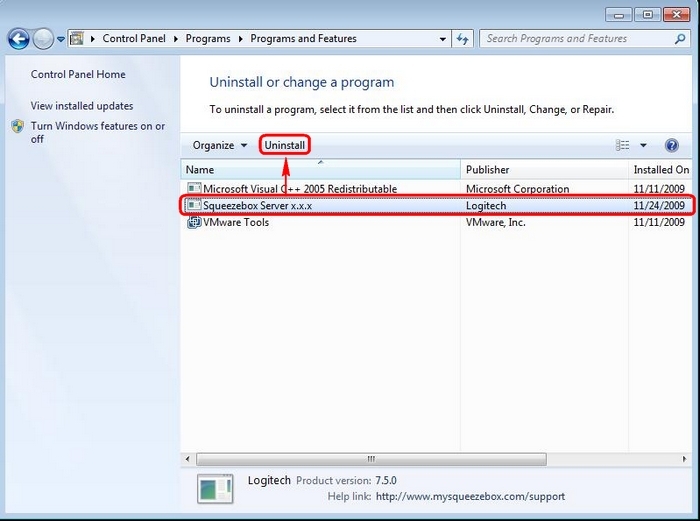
Task: Click the horizontal scrollbar thumb
Action: 371,459
